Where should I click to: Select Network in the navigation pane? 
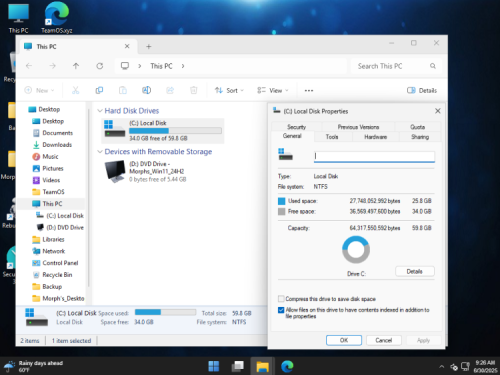53,251
